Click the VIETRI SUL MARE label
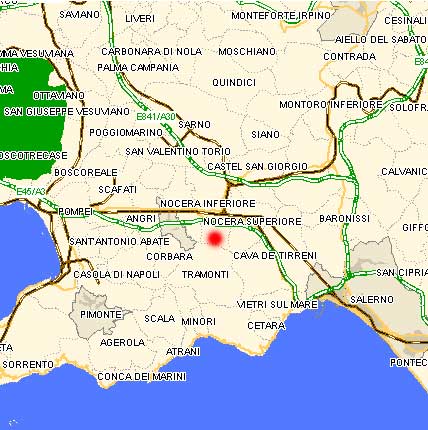428x430 pixels. pos(277,304)
